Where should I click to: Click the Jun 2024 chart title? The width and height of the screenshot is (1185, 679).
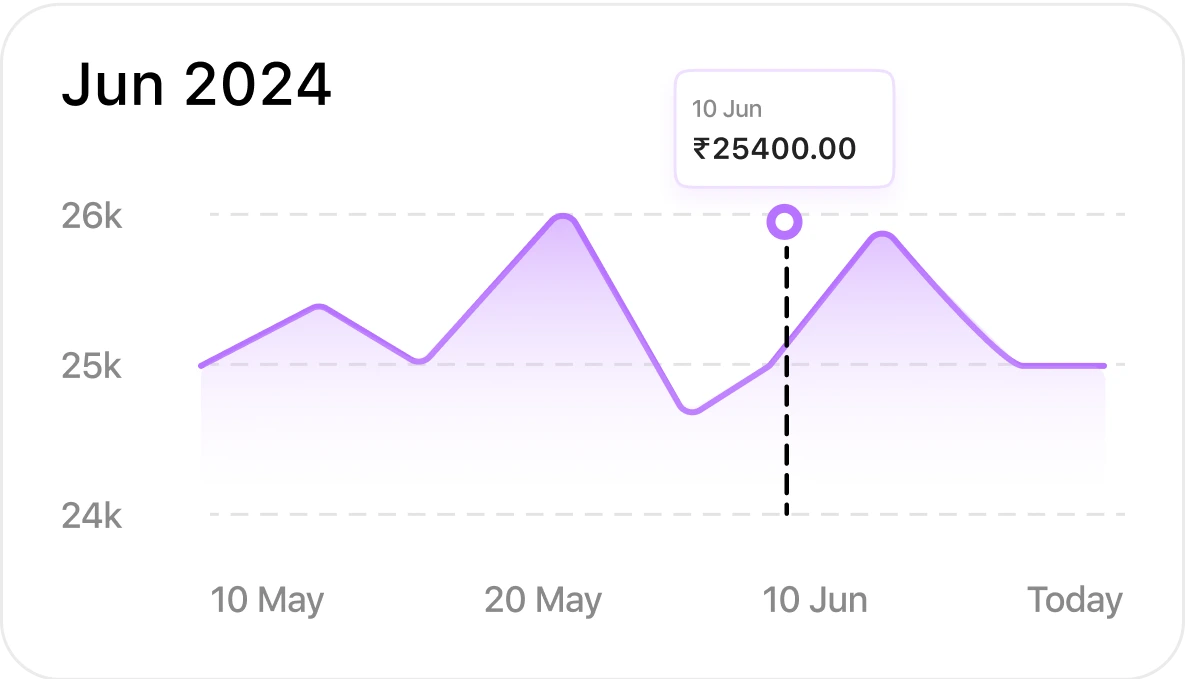pyautogui.click(x=196, y=84)
